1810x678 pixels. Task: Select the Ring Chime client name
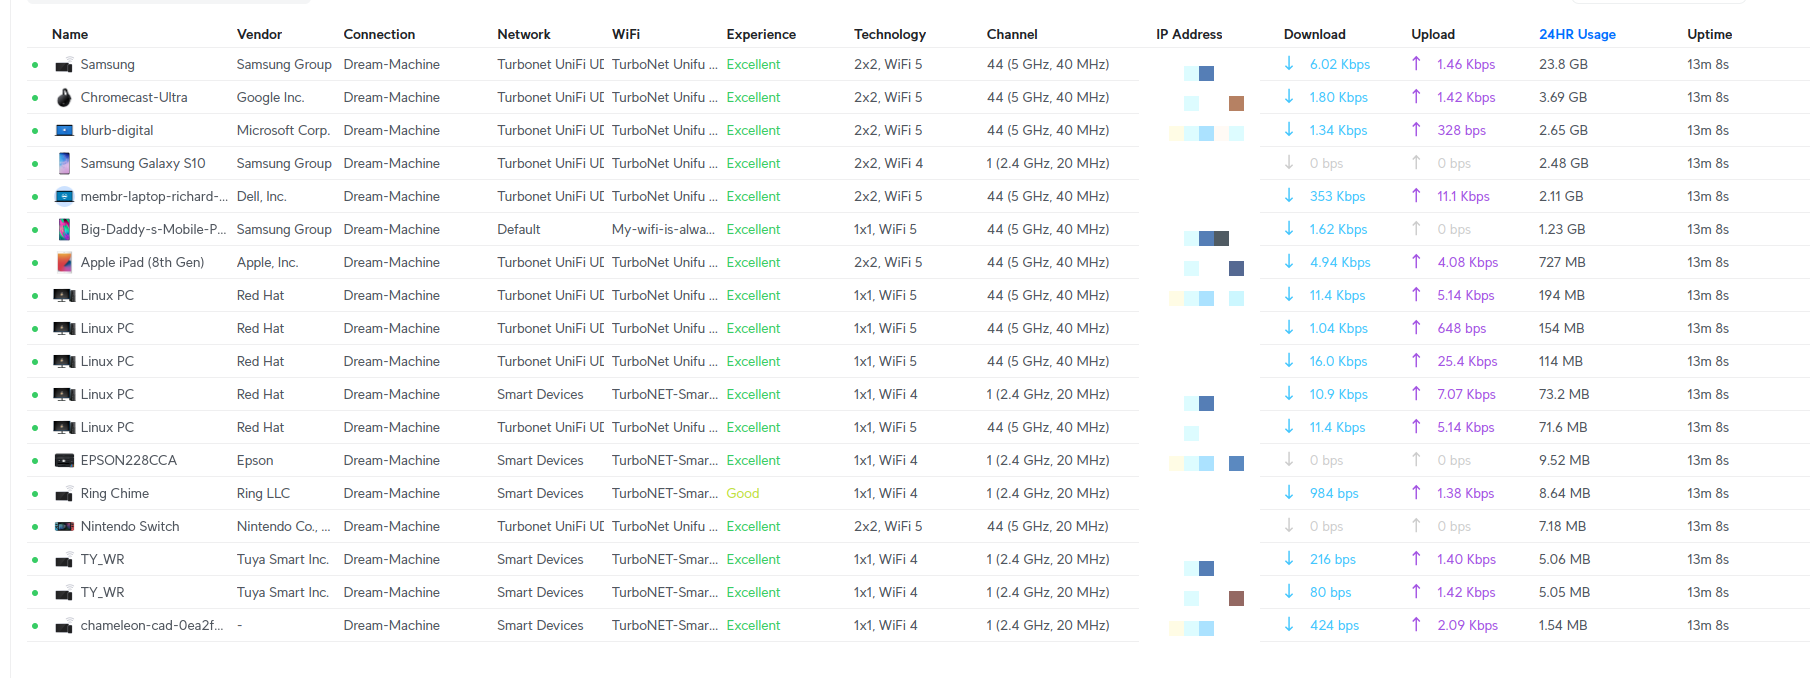click(115, 493)
